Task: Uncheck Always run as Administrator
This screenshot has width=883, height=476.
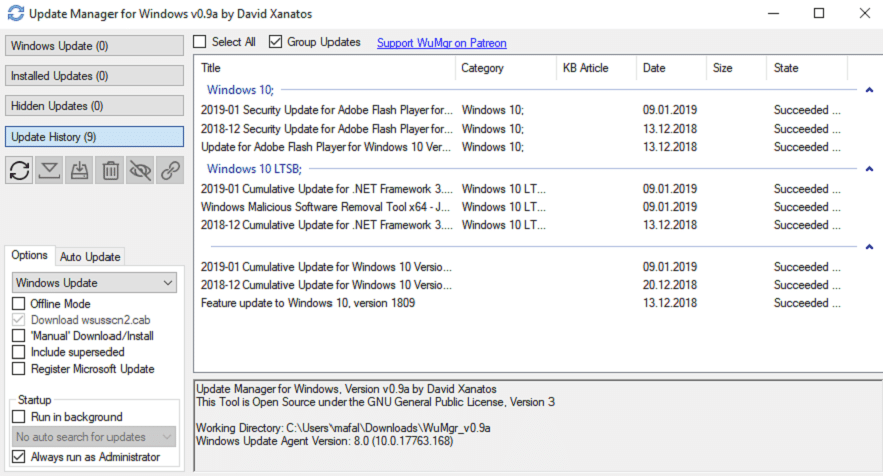Action: click(19, 457)
